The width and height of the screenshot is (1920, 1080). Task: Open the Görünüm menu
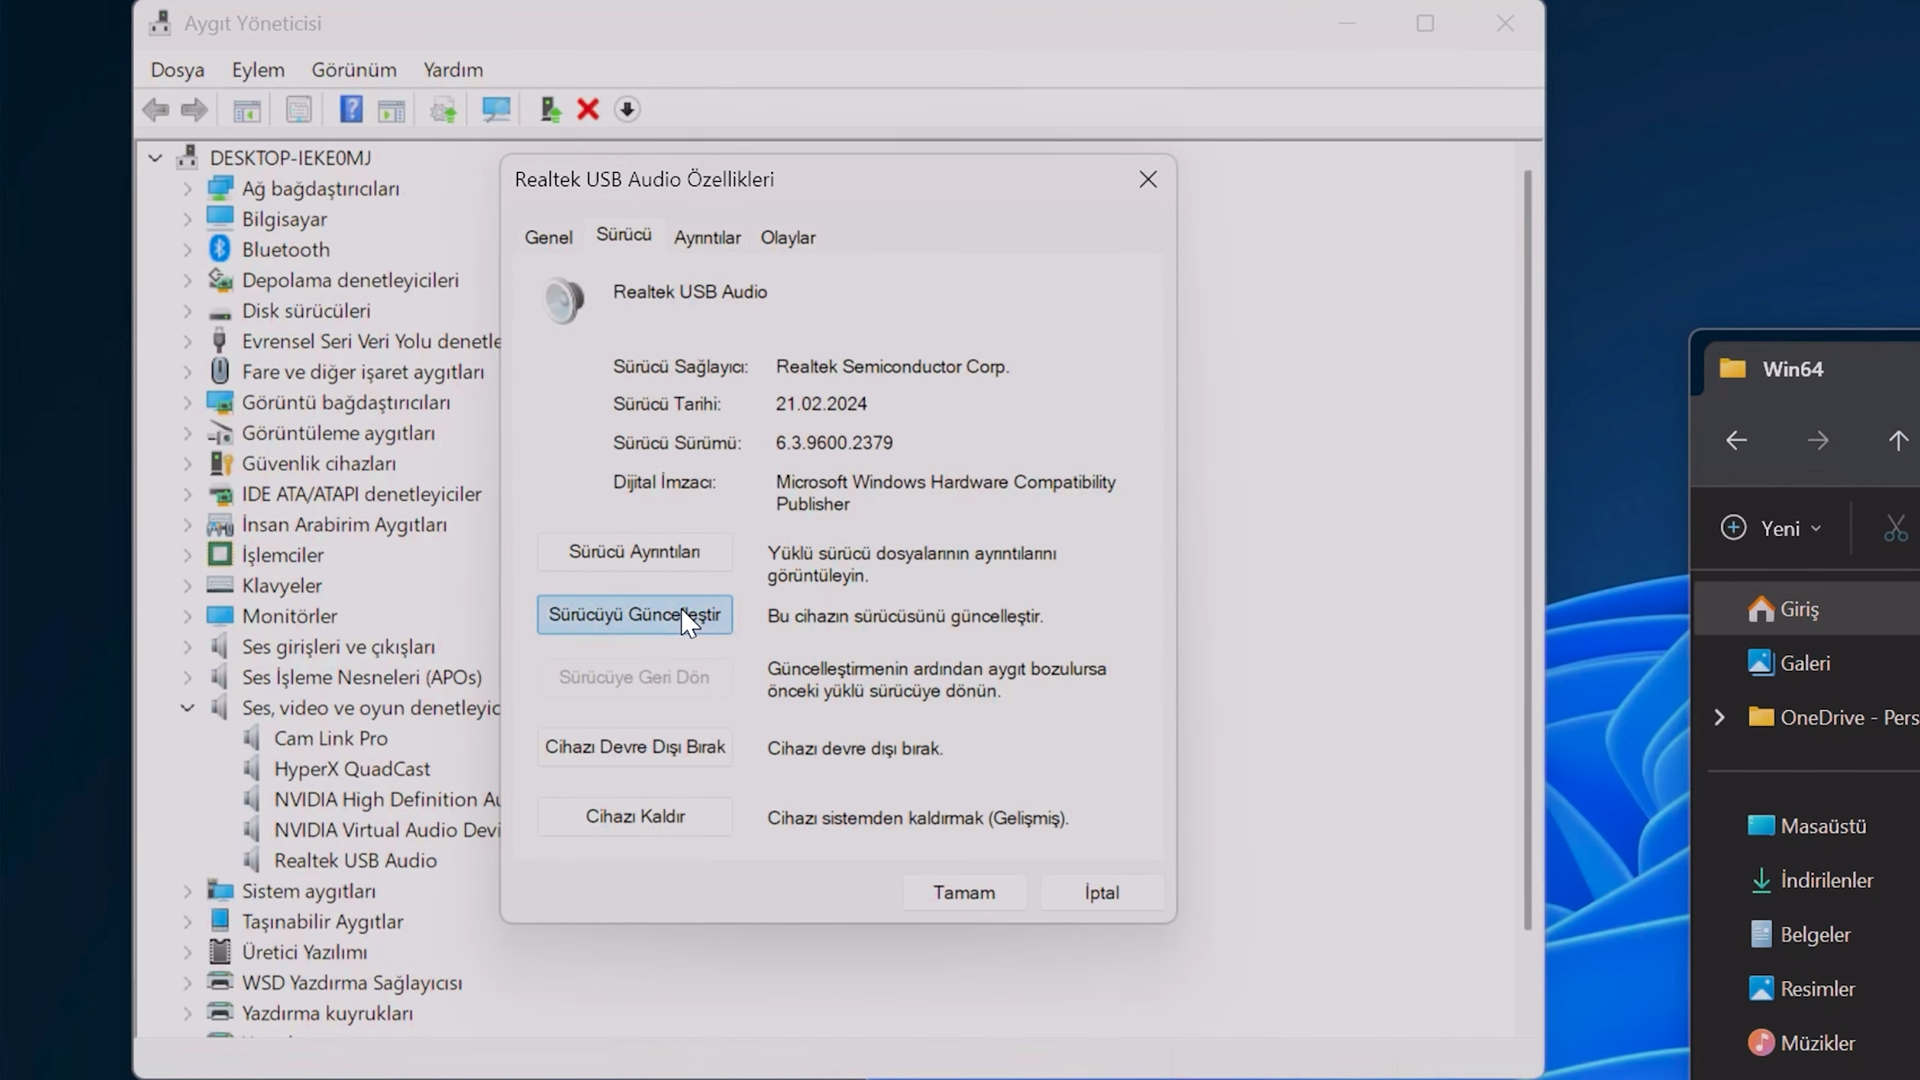(354, 70)
